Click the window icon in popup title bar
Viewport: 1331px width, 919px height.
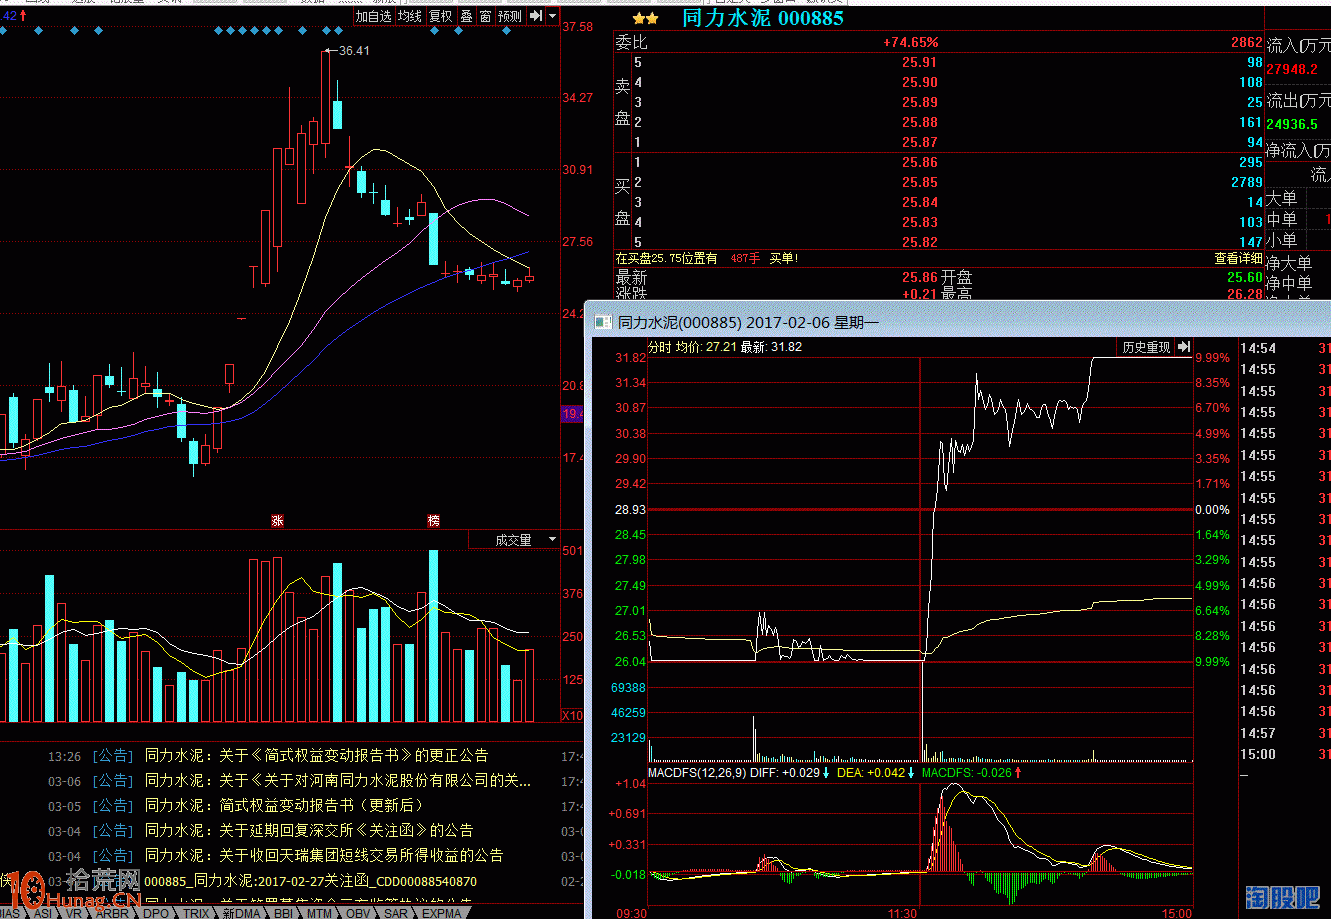[x=602, y=323]
